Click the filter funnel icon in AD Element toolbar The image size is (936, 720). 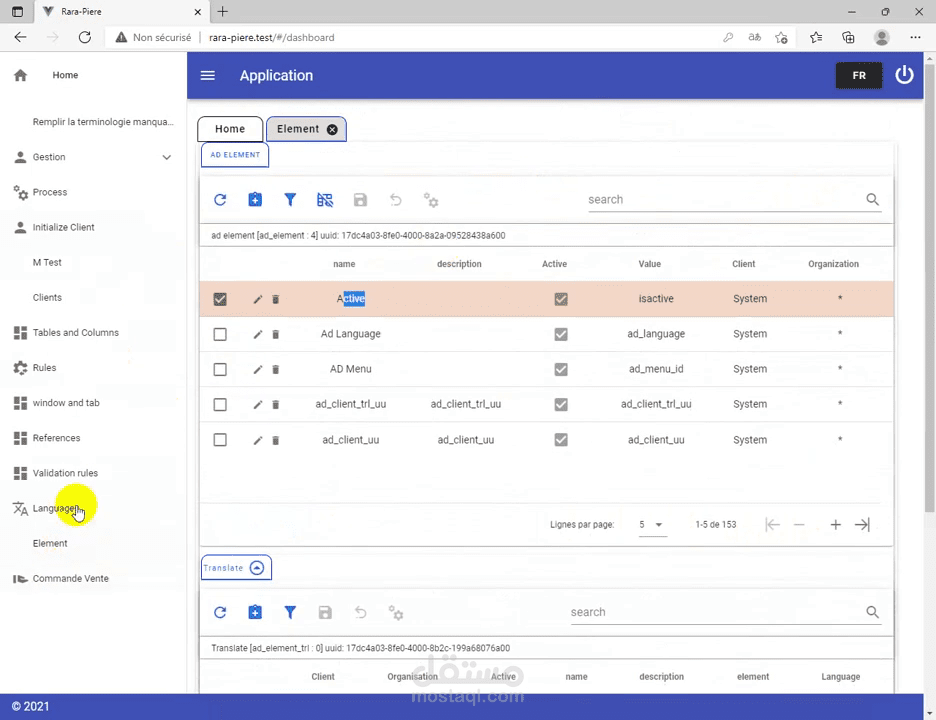pos(290,199)
